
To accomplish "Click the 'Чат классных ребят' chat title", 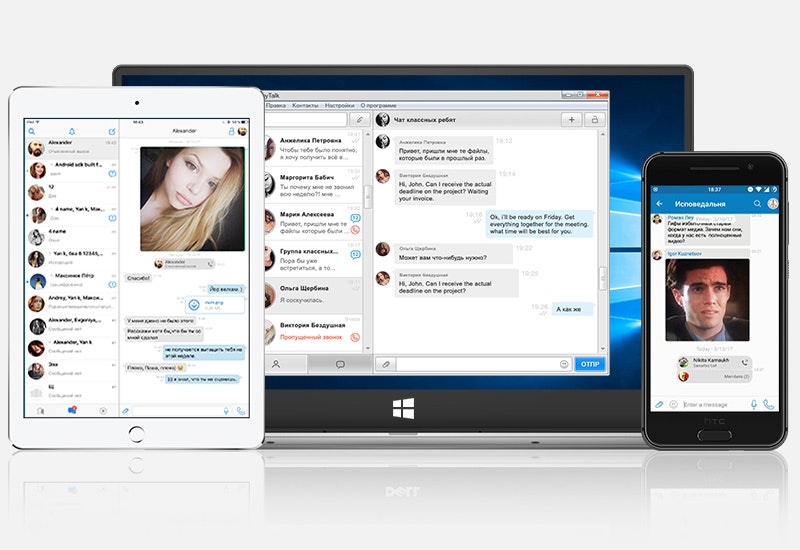I will point(425,120).
